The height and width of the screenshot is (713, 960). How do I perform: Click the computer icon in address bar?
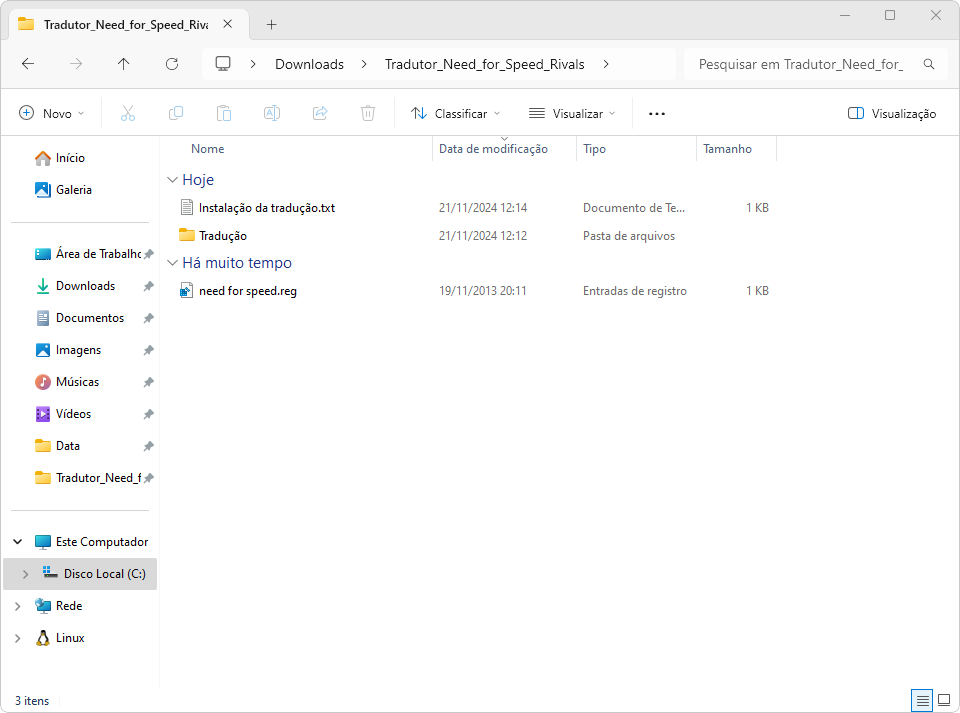[223, 64]
